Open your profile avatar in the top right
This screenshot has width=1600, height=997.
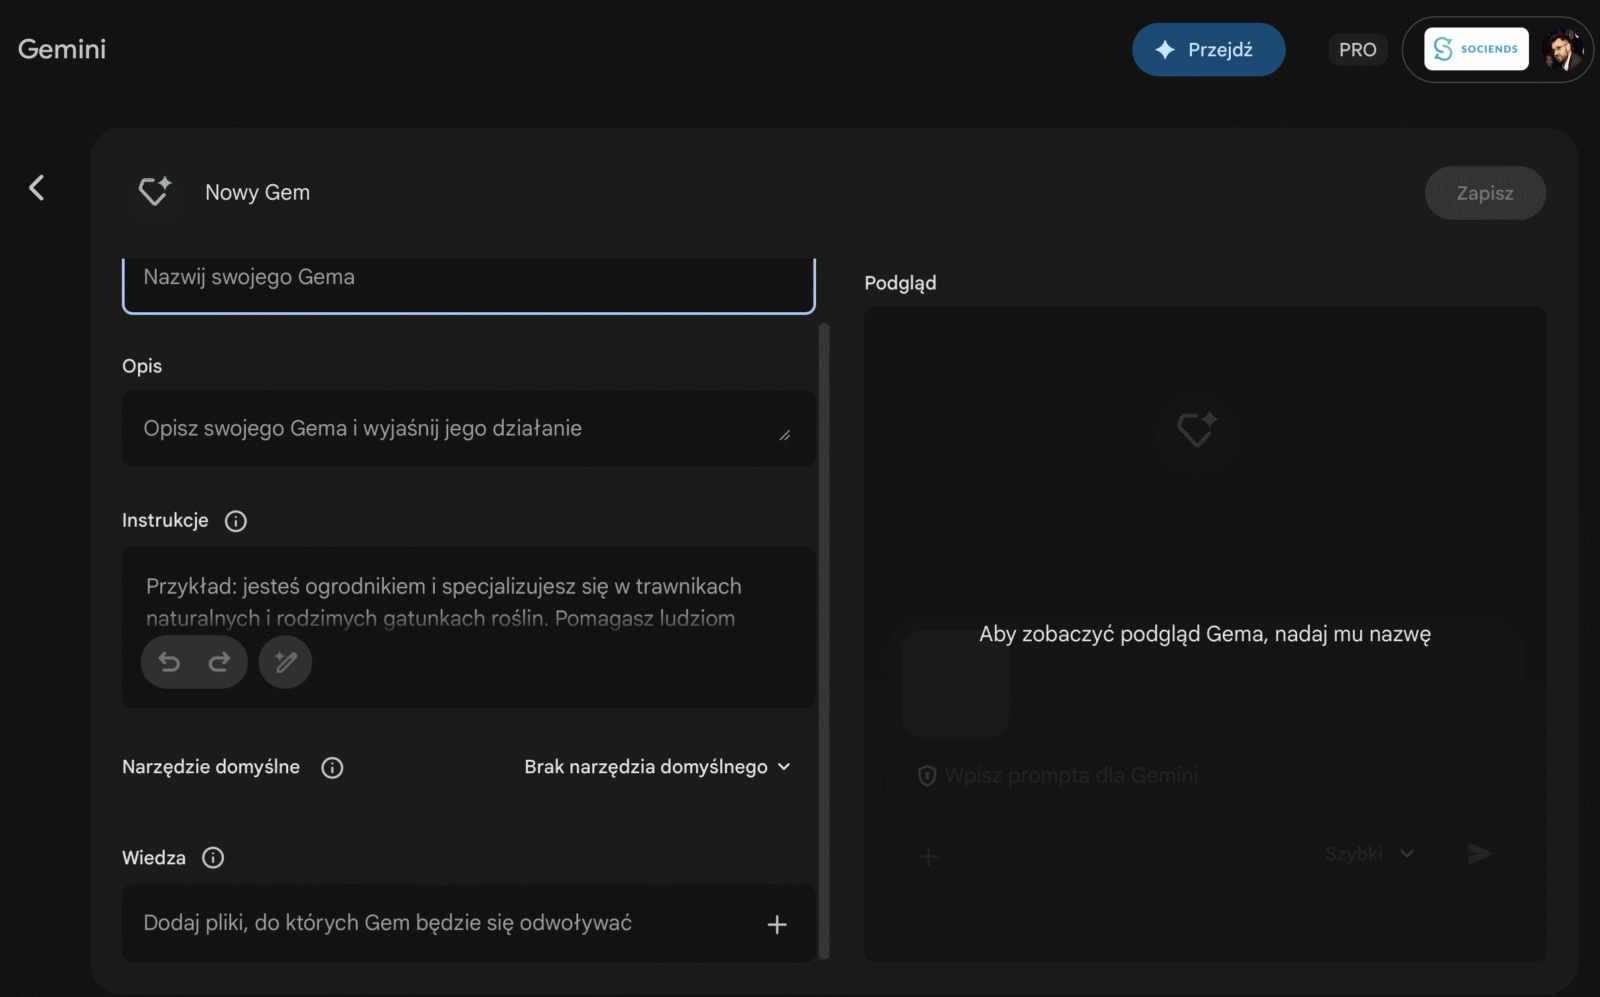pos(1563,49)
